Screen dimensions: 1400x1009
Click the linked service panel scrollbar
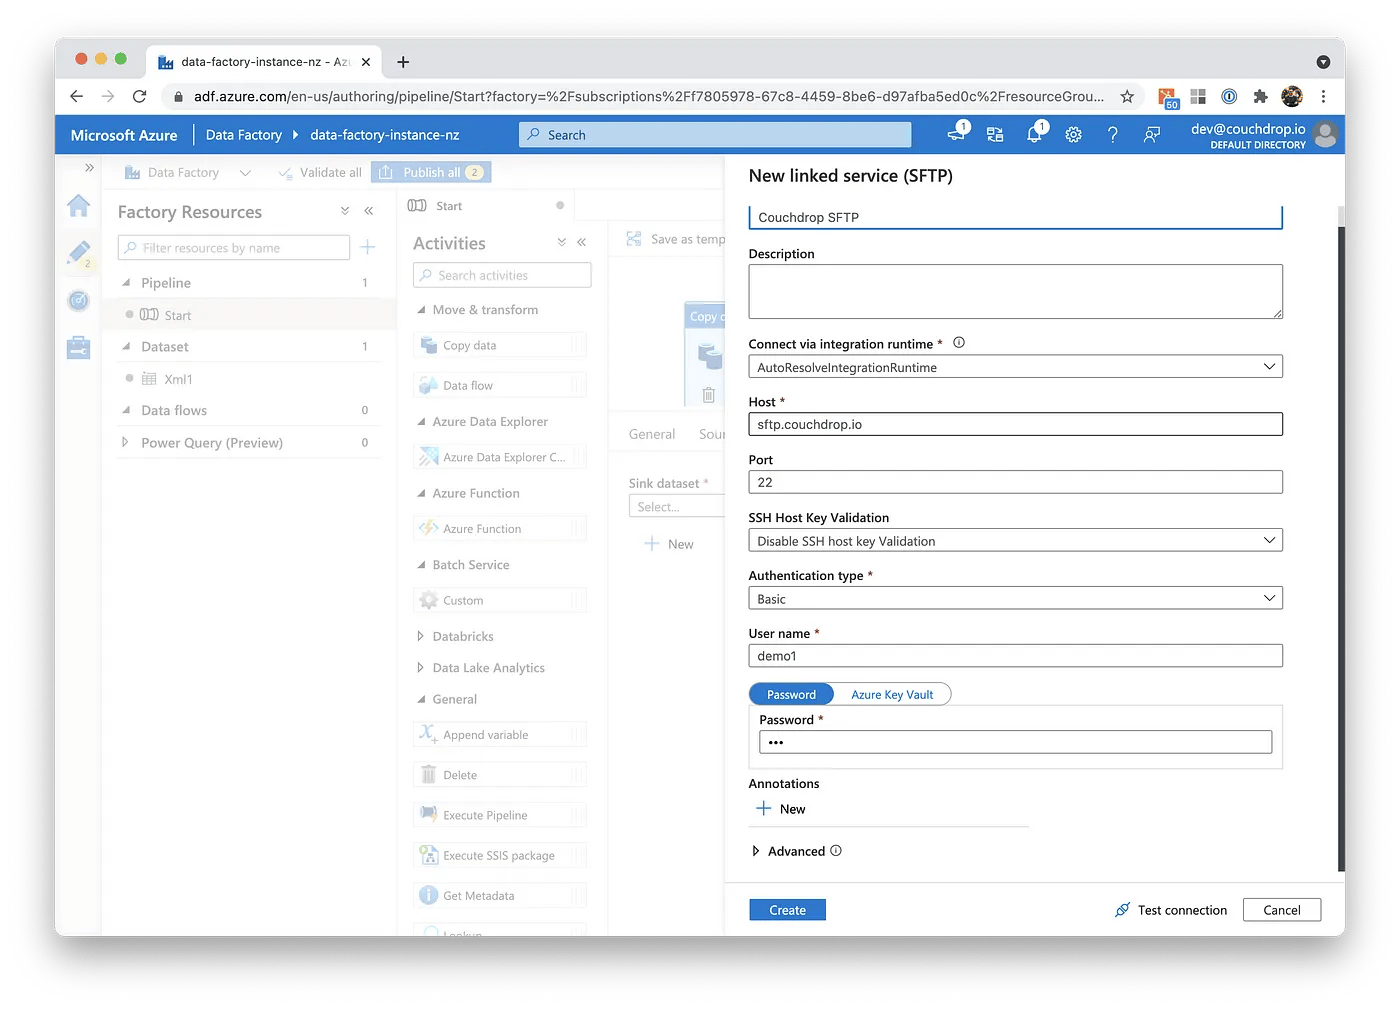tap(1341, 548)
